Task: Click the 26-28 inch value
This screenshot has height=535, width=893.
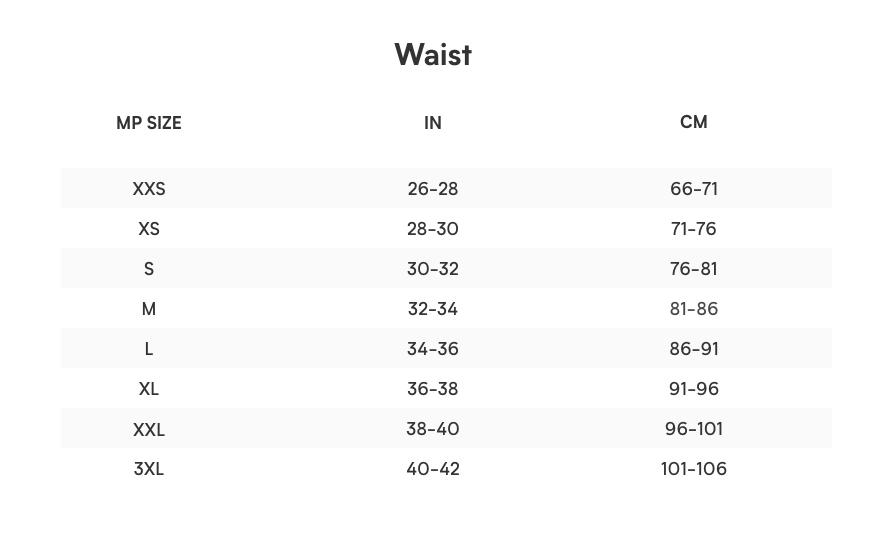Action: [432, 189]
